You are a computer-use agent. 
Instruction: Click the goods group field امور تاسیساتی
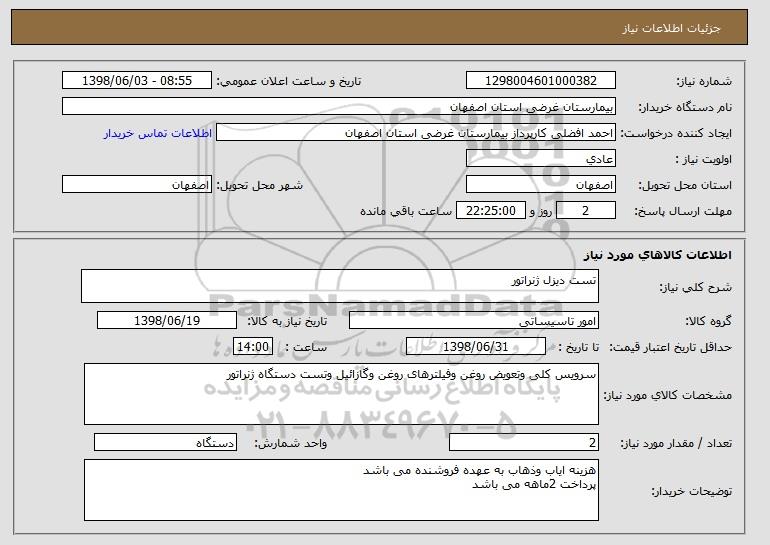474,321
